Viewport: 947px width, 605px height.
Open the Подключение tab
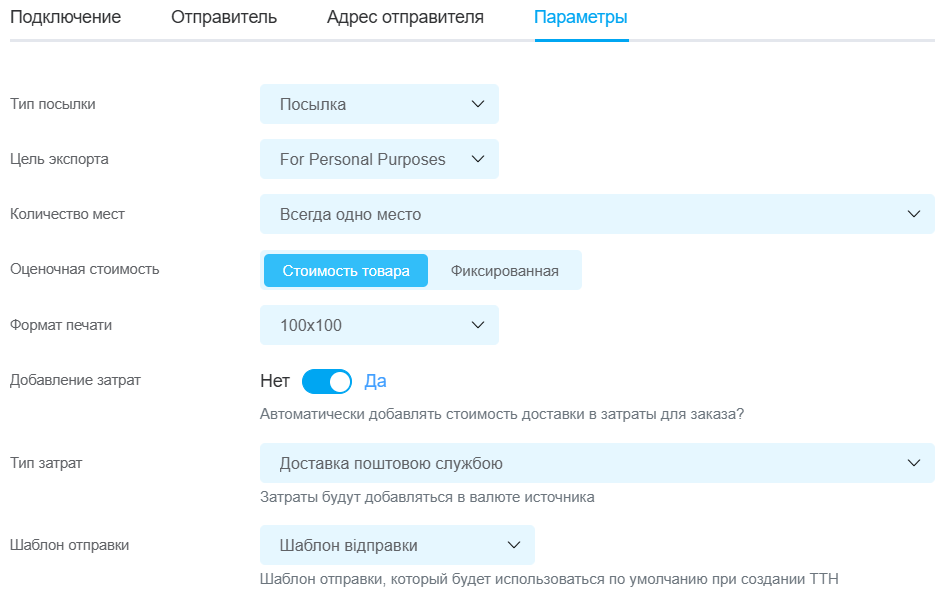[65, 17]
